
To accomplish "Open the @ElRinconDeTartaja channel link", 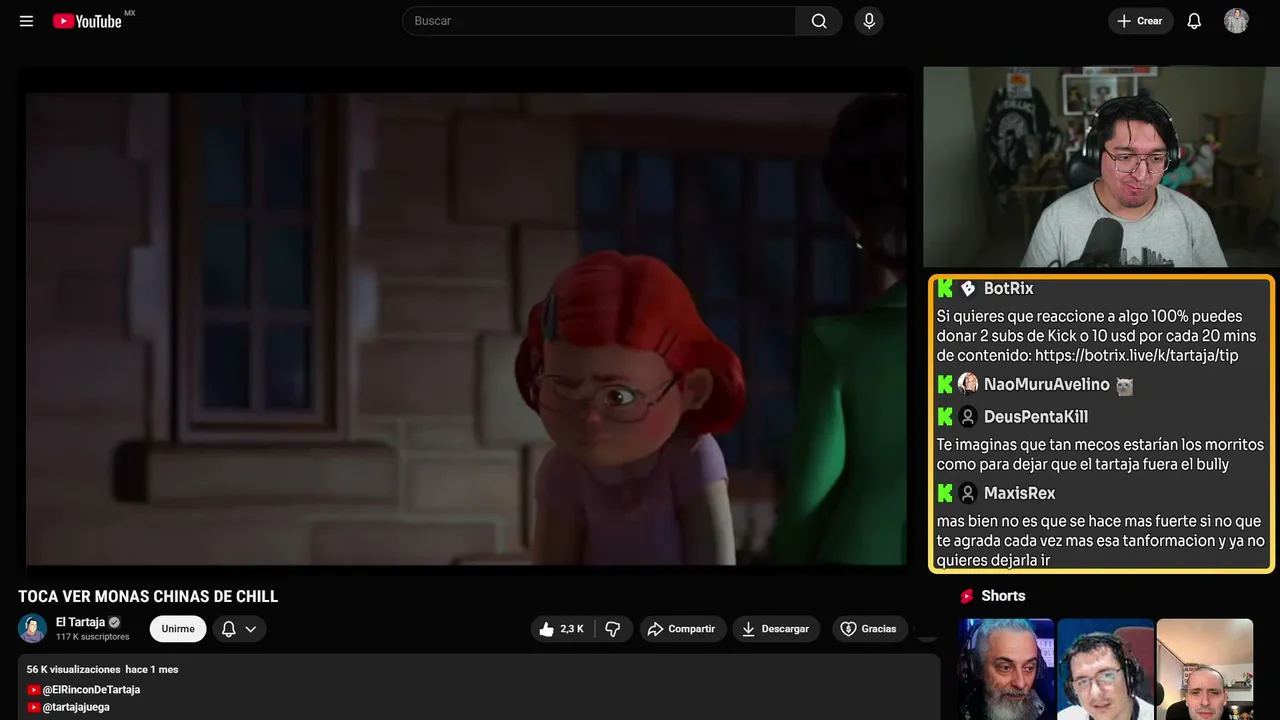I will [91, 690].
